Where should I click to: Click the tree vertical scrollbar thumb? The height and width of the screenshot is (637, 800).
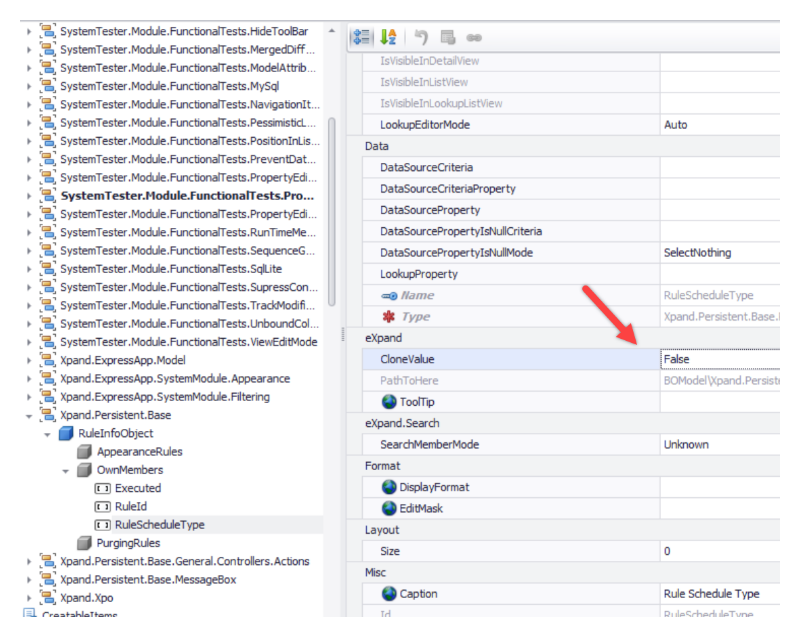[332, 212]
